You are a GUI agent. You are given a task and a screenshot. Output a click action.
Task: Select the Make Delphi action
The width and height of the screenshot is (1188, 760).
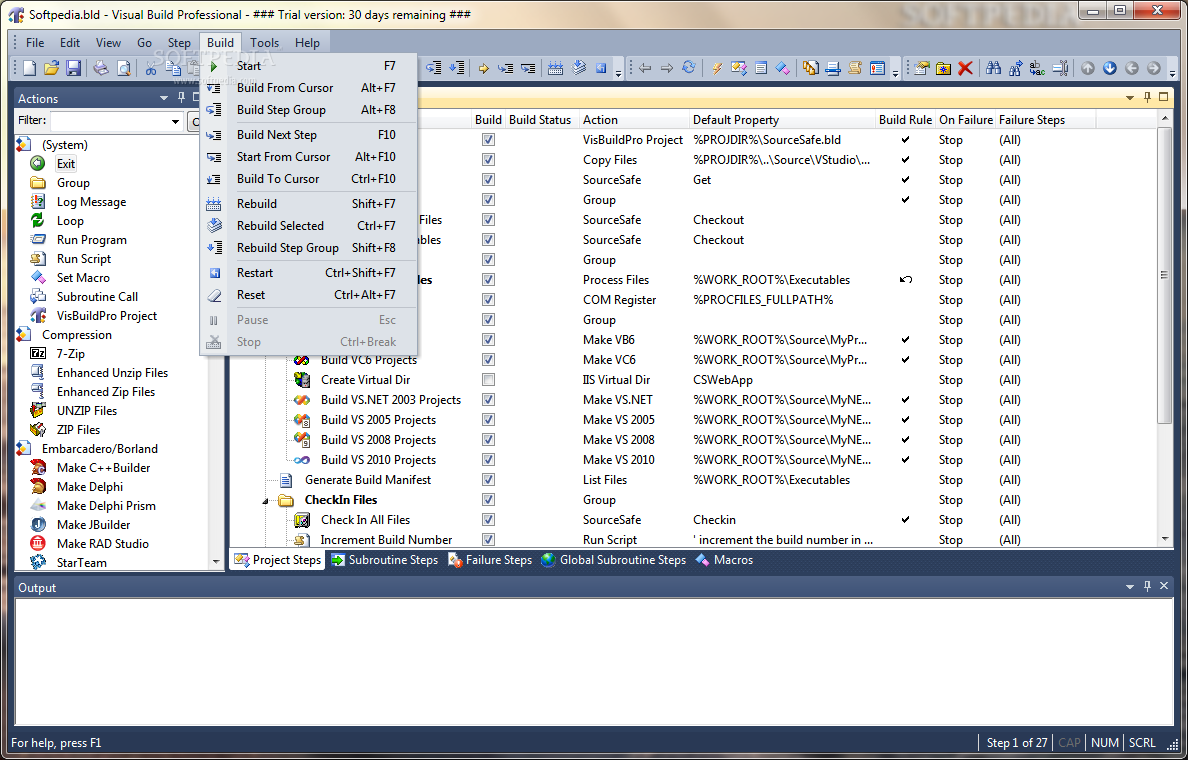click(89, 486)
